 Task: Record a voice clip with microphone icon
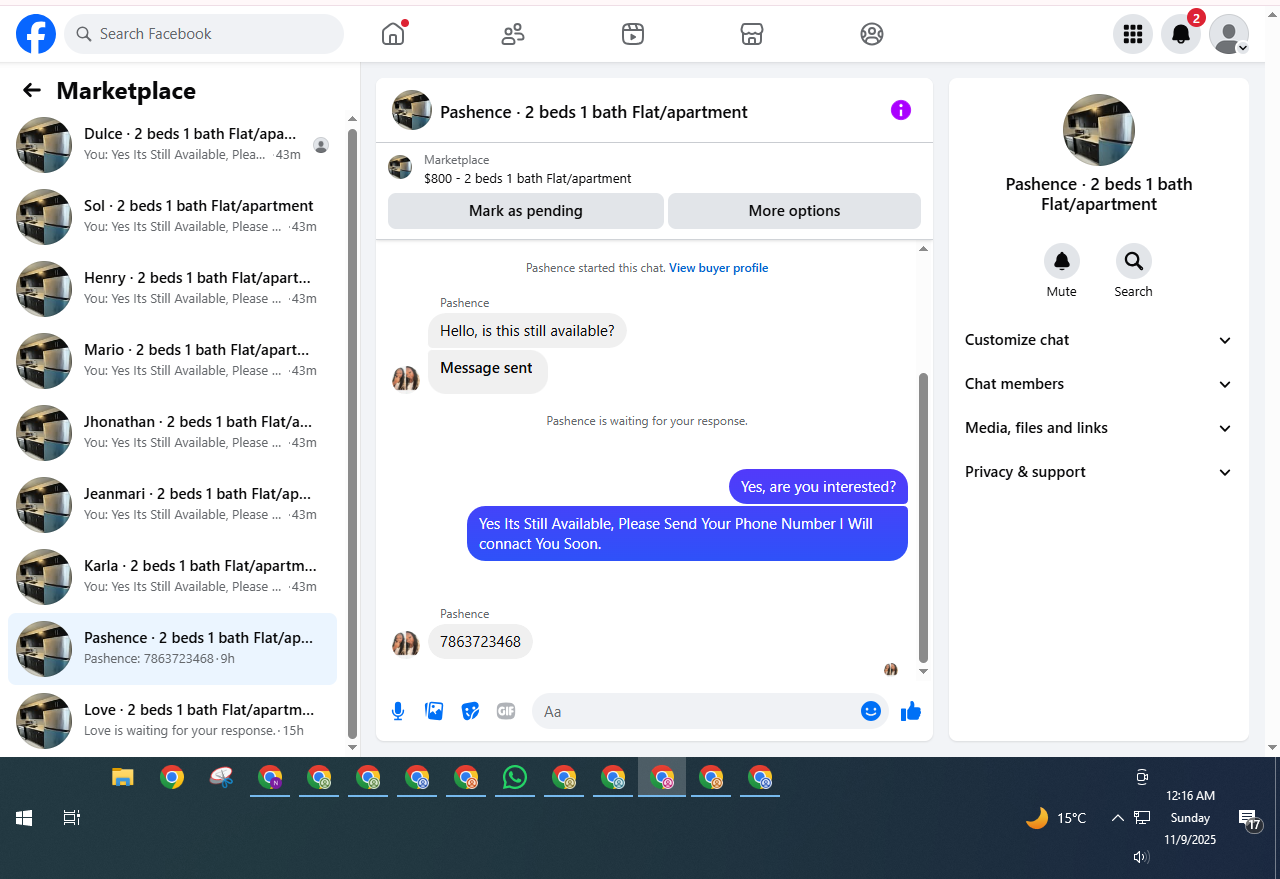(x=398, y=711)
